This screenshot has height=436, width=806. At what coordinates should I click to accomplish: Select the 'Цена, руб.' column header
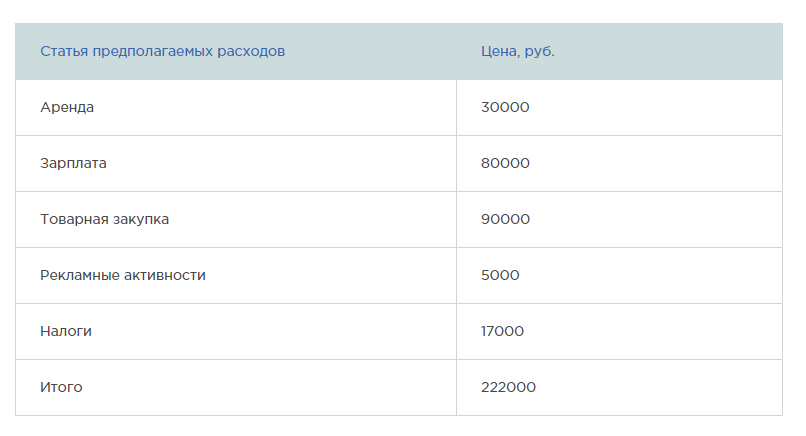518,51
